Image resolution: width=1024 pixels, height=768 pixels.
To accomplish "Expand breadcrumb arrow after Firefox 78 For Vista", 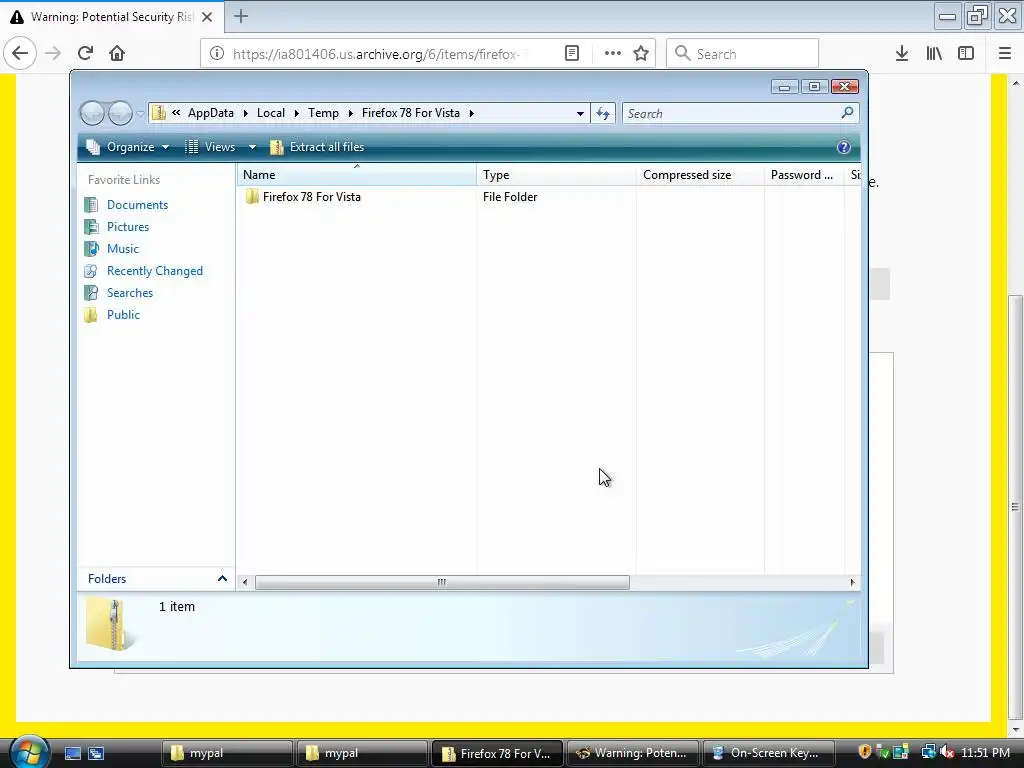I will coord(472,114).
